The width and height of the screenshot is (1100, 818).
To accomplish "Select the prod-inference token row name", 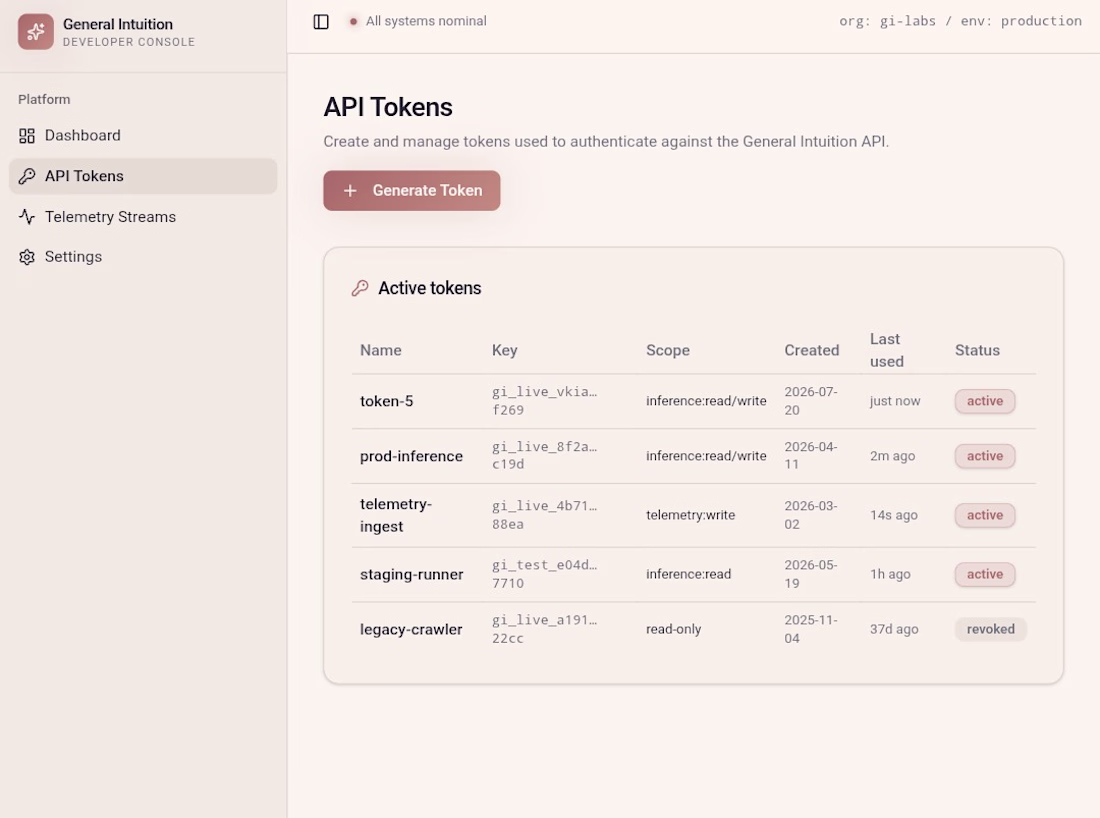I will (x=411, y=456).
